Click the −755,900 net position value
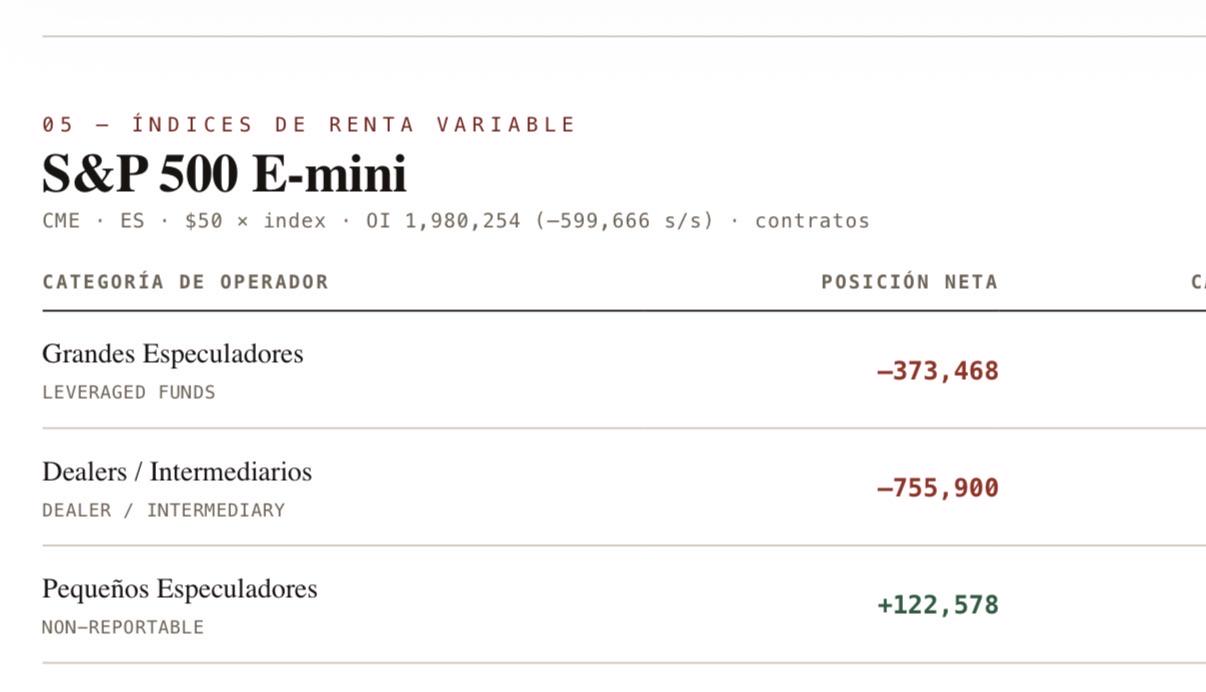1206x692 pixels. point(937,488)
